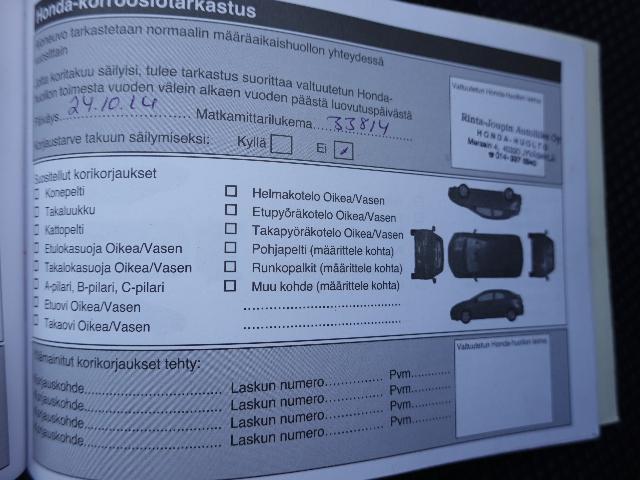640x480 pixels.
Task: Check the Kattopelti box
Action: tap(37, 230)
